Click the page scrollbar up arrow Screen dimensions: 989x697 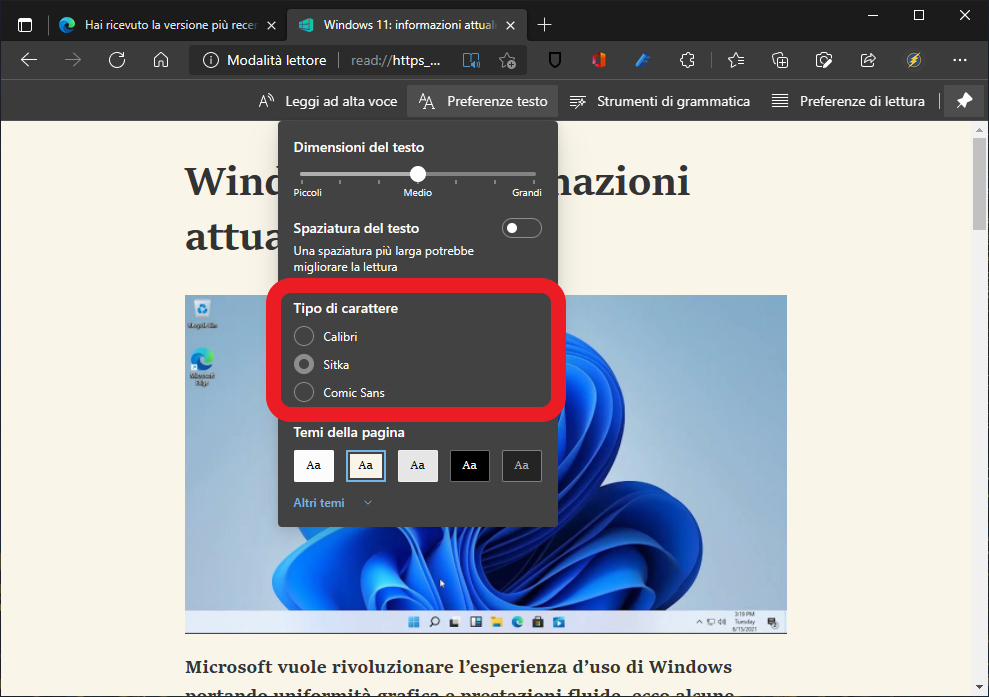(x=980, y=131)
